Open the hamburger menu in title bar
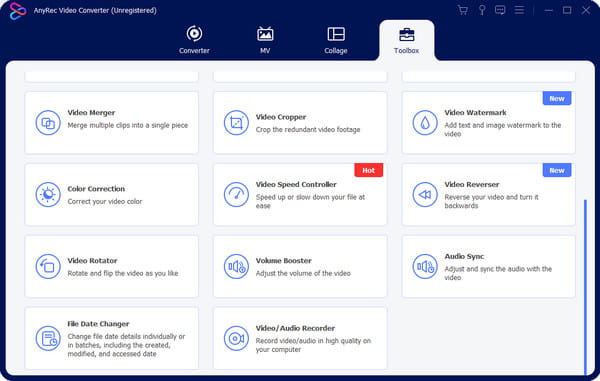The height and width of the screenshot is (381, 600). (x=519, y=10)
